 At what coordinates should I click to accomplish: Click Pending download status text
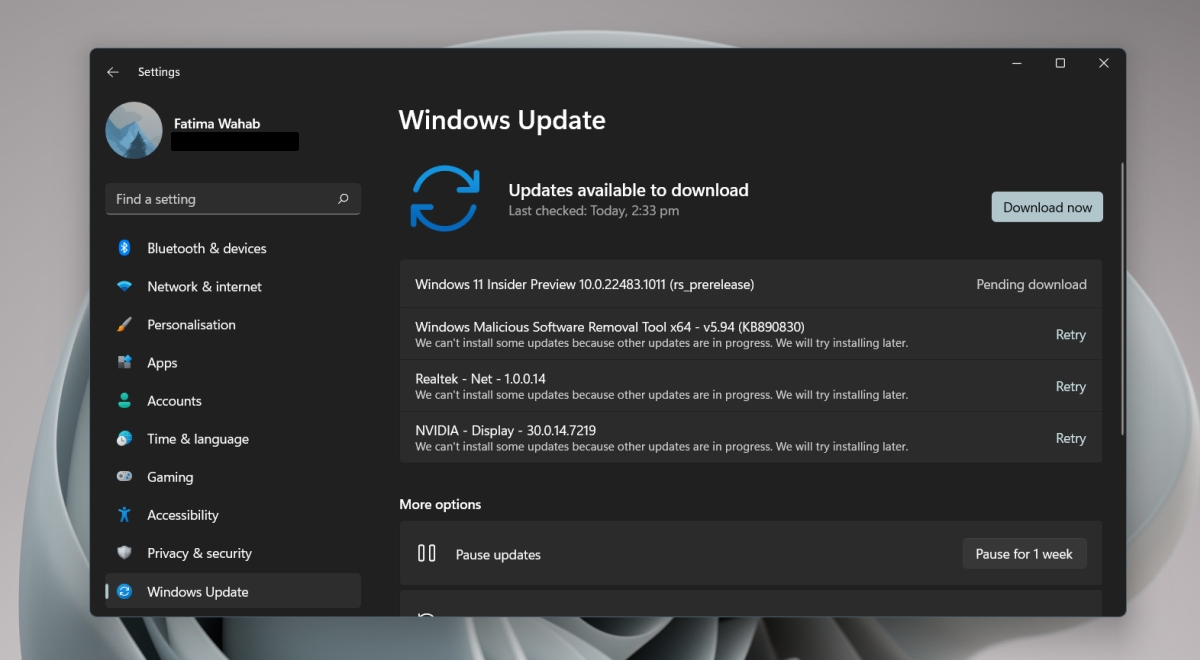pyautogui.click(x=1031, y=284)
